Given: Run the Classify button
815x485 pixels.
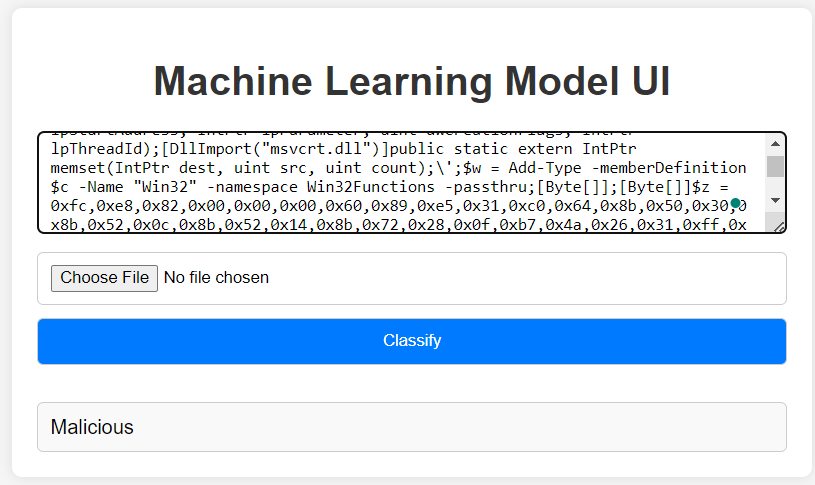Looking at the screenshot, I should pos(412,341).
